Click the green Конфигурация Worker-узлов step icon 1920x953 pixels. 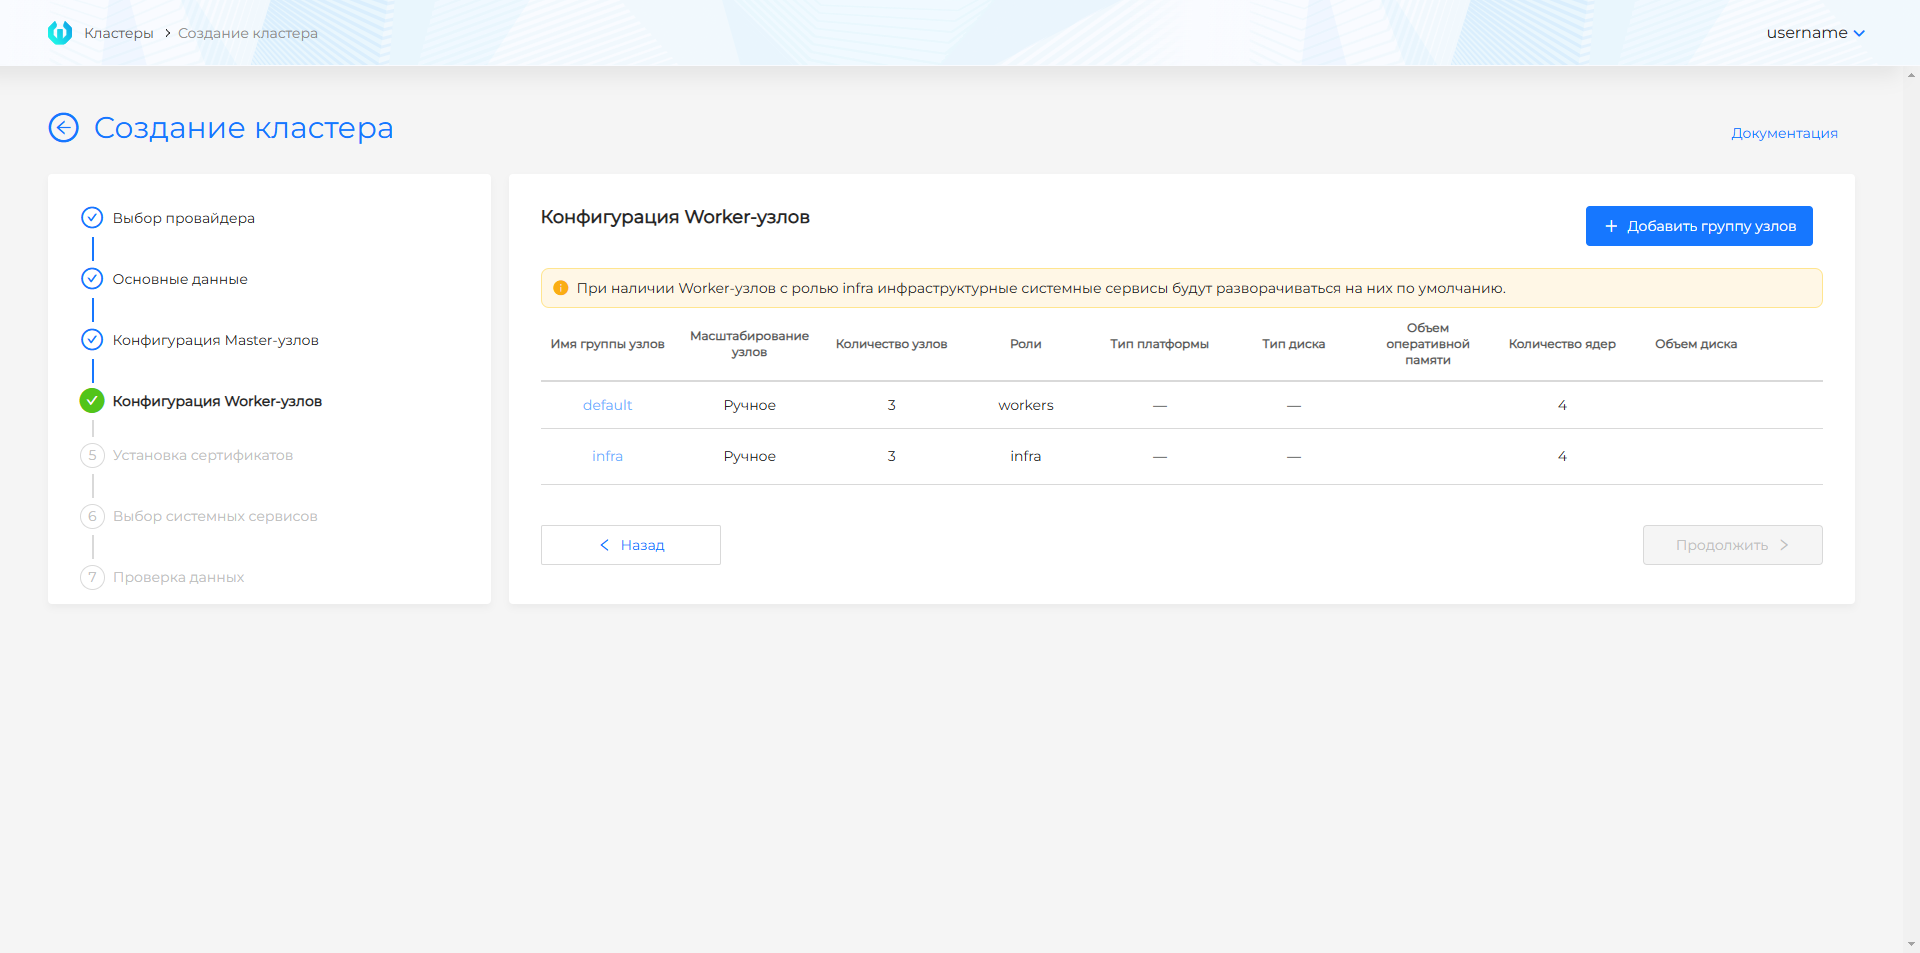92,401
